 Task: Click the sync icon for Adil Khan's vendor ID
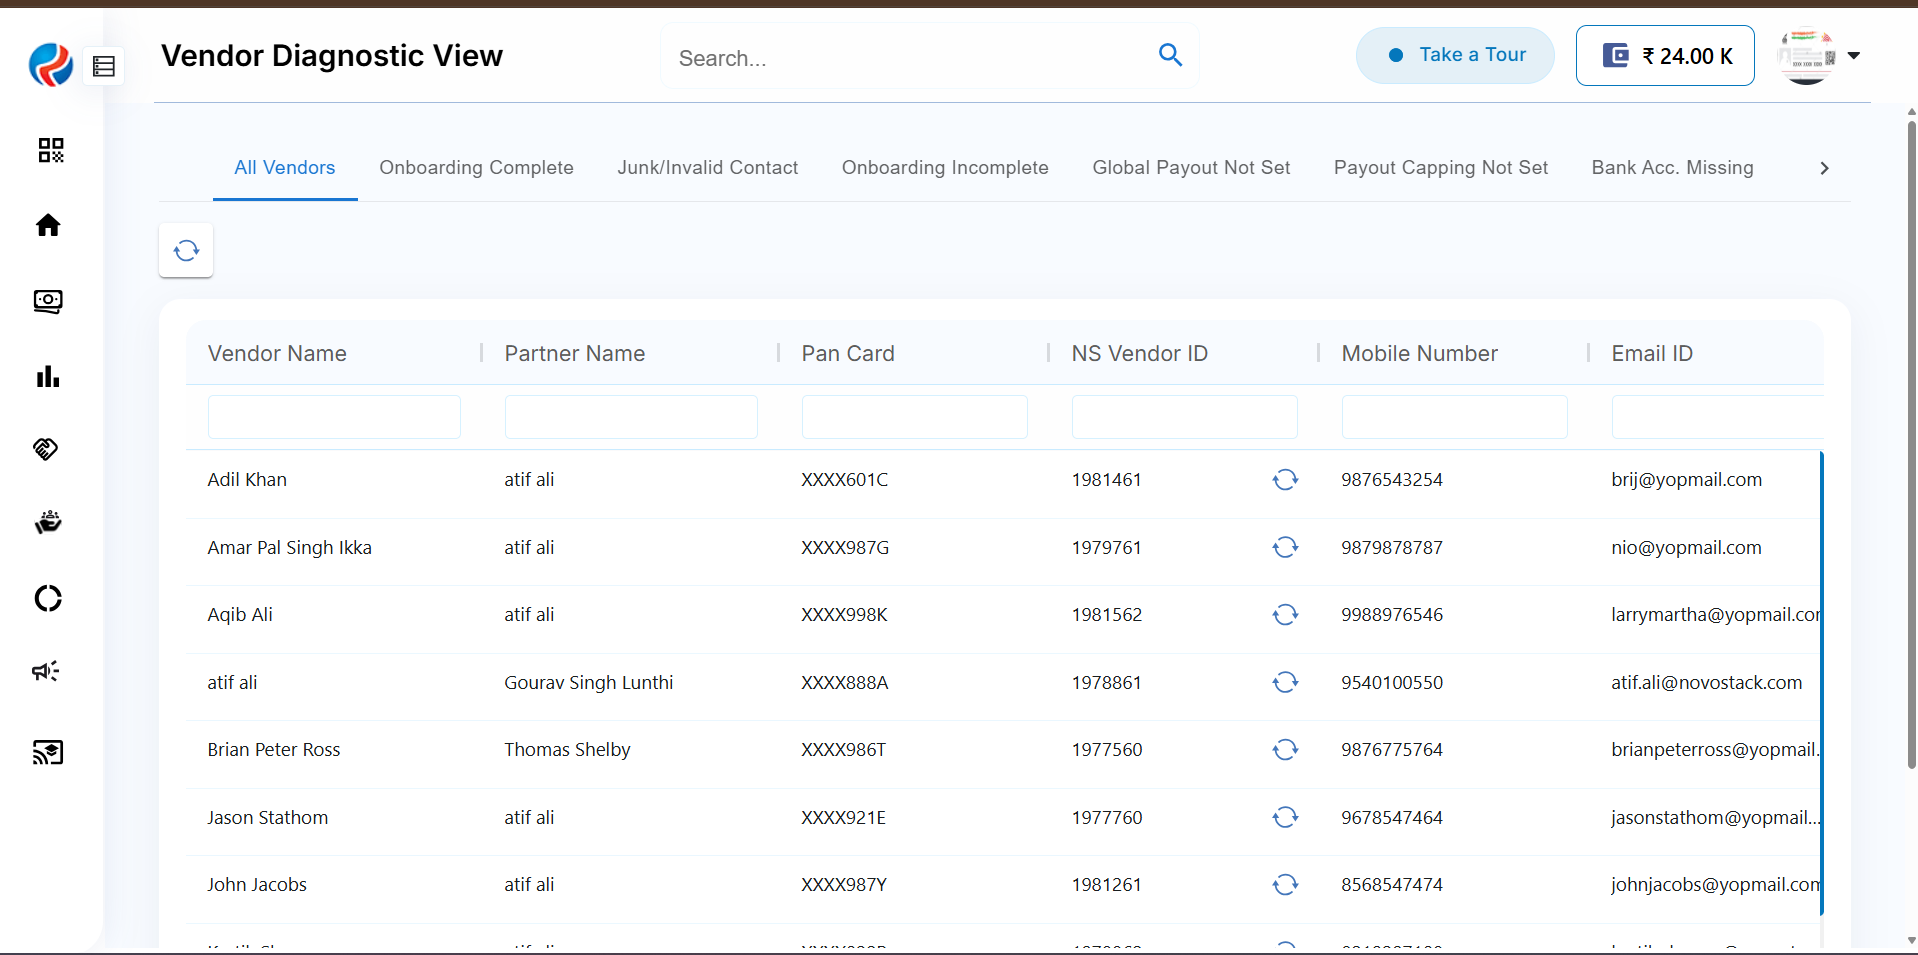[x=1285, y=480]
